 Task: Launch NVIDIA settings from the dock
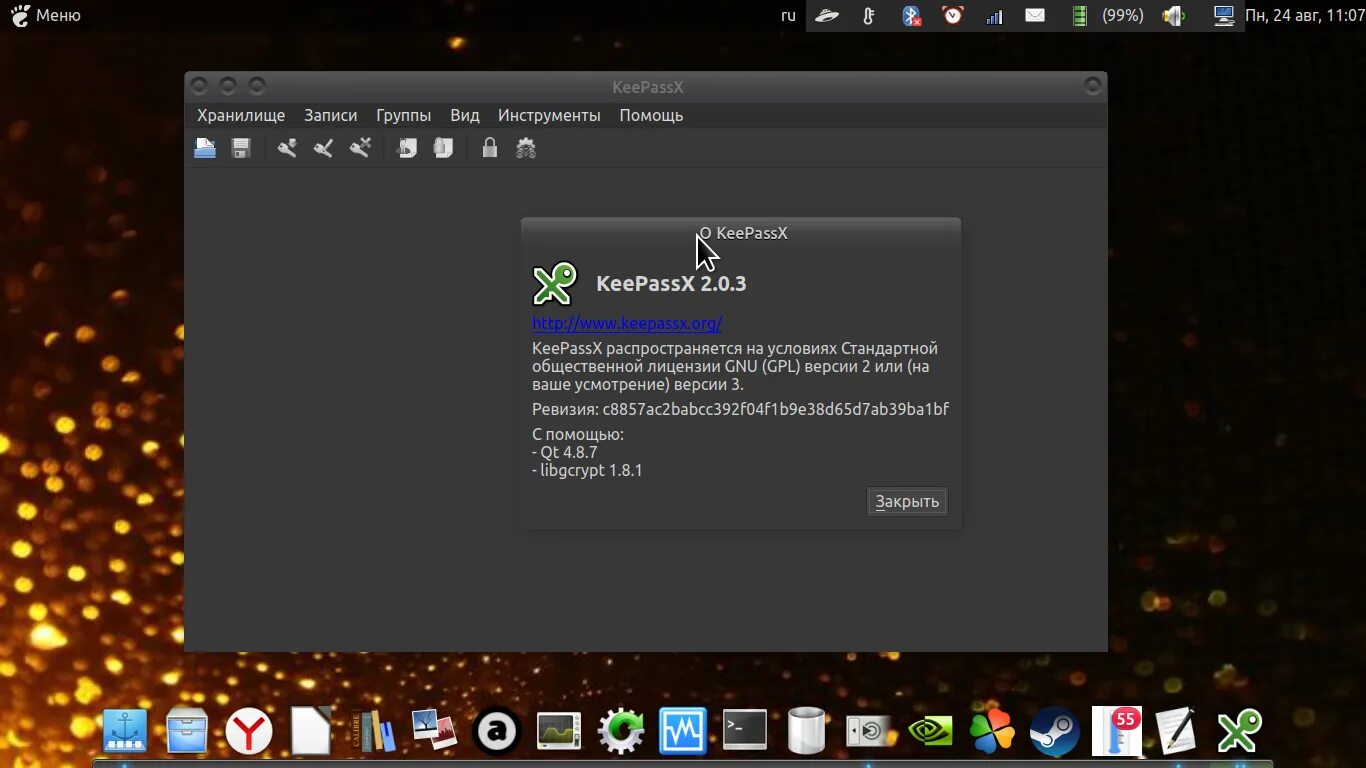(930, 731)
